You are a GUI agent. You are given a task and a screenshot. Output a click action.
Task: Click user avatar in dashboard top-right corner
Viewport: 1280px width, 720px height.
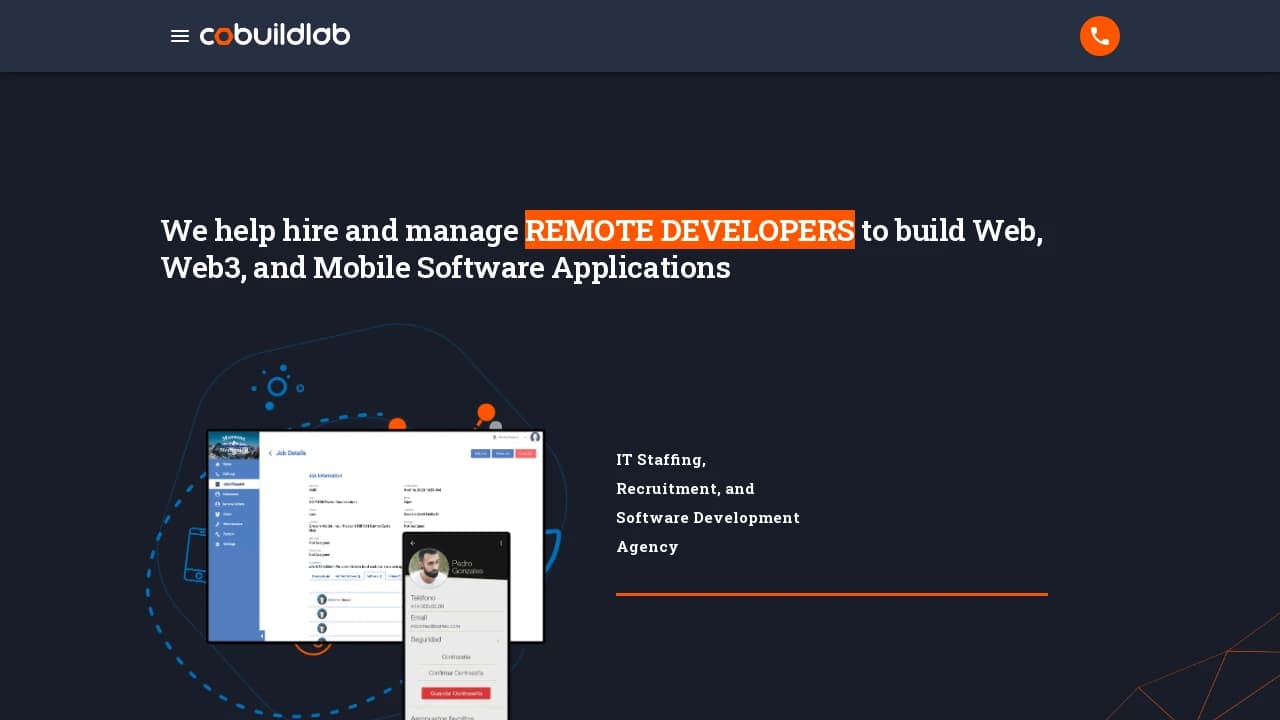tap(535, 437)
